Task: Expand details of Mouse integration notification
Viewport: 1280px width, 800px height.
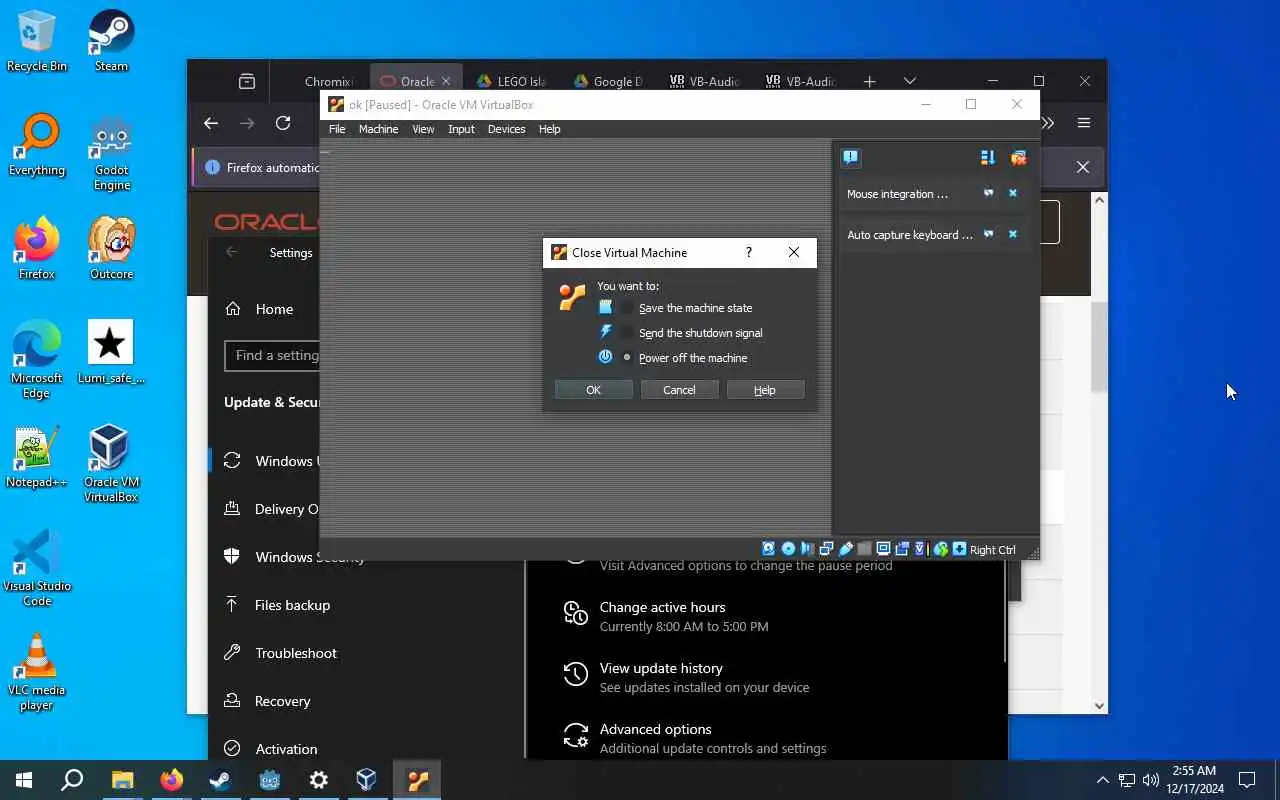Action: [988, 193]
